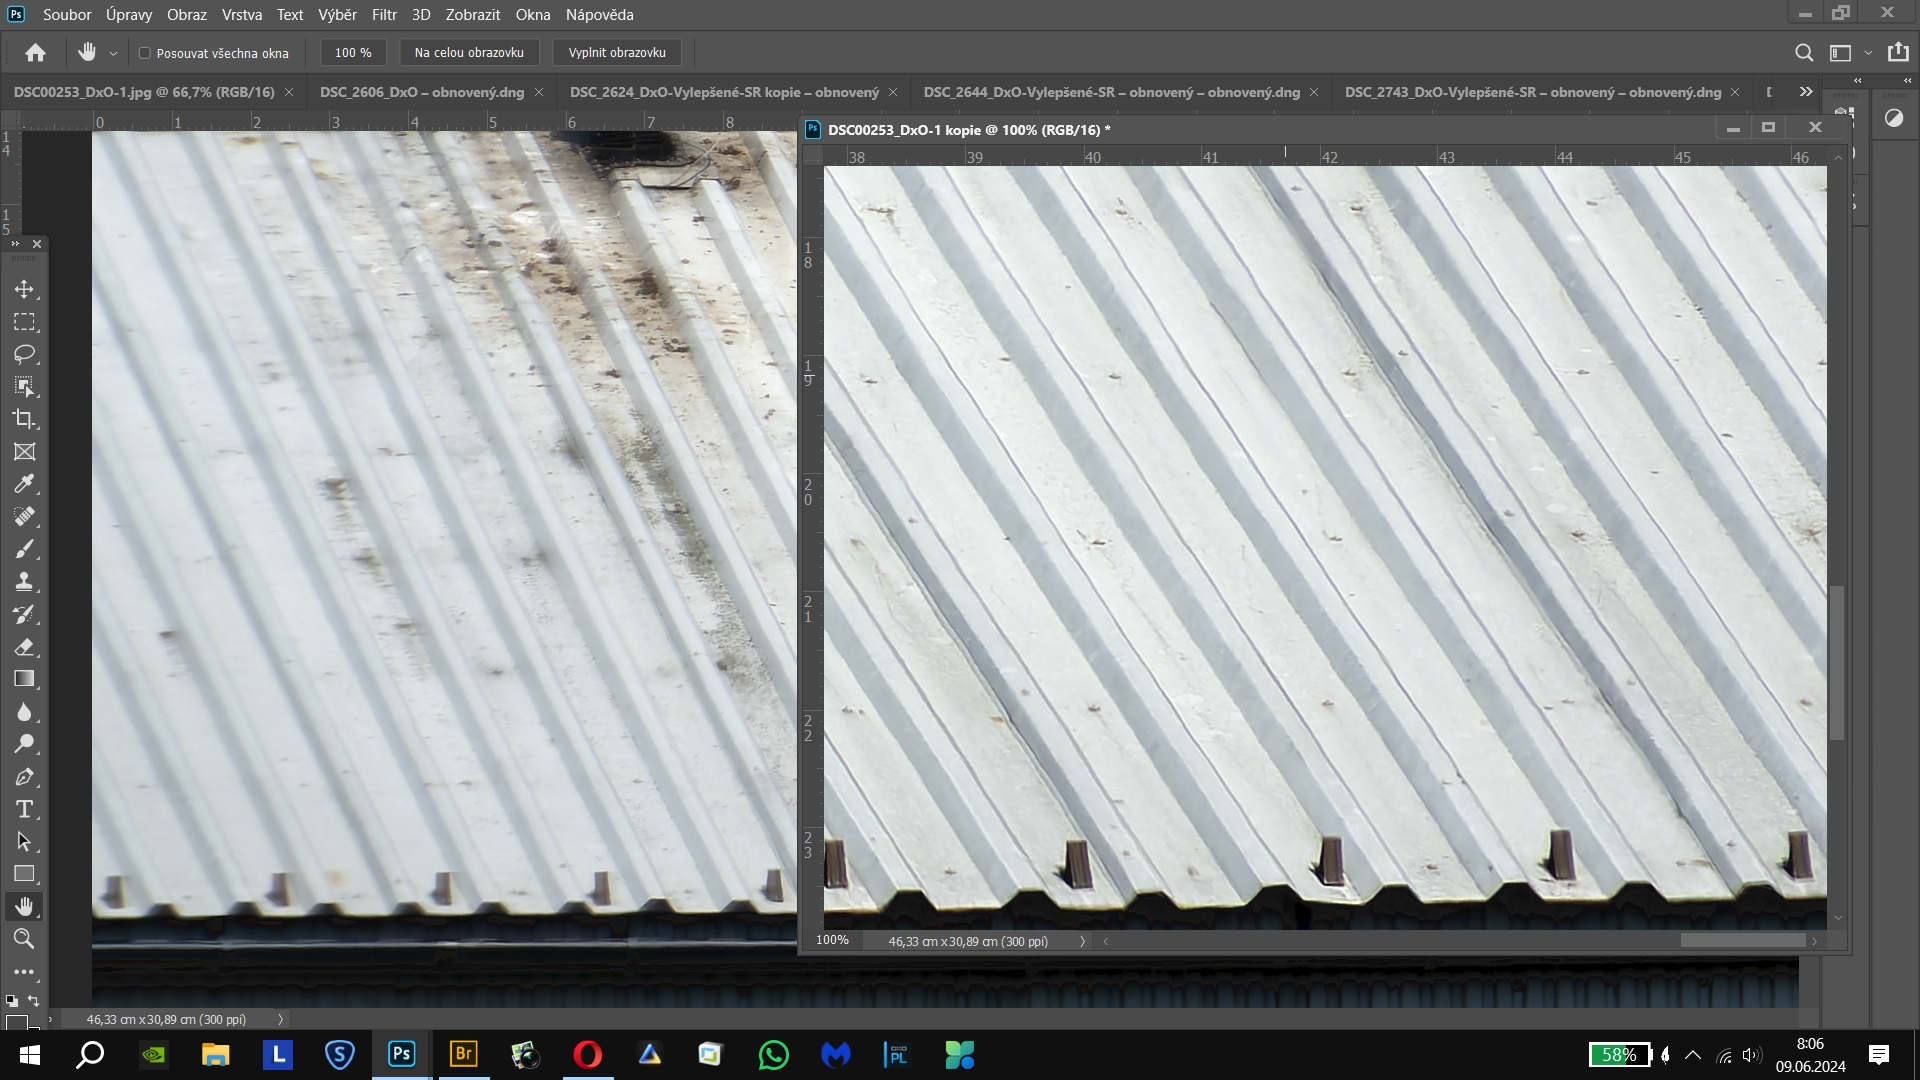
Task: Enable Posouvat všechna okna checkbox
Action: (144, 53)
